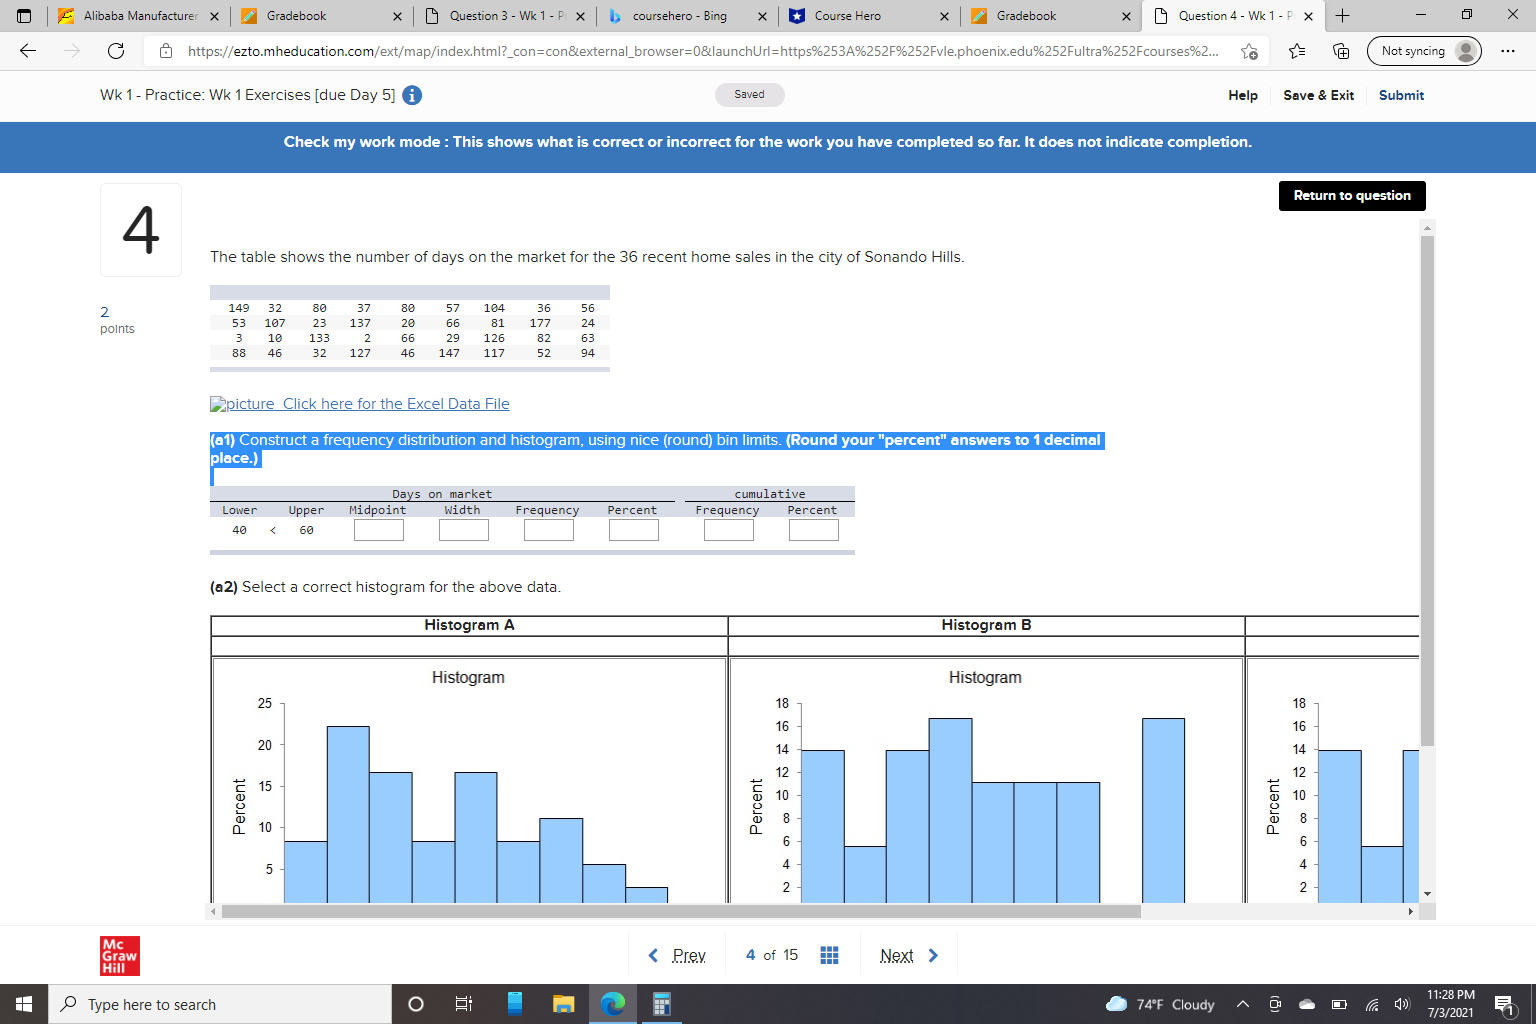The height and width of the screenshot is (1024, 1536).
Task: Open File Explorer from the taskbar
Action: click(x=563, y=1004)
